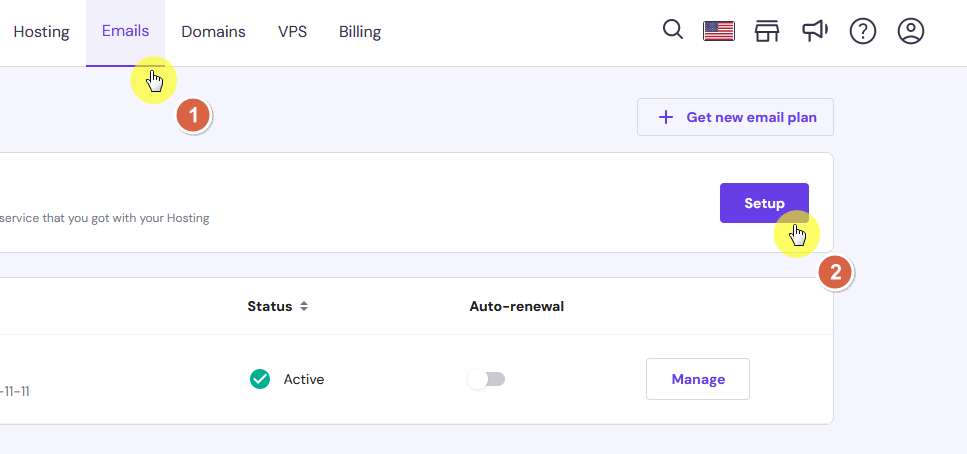Viewport: 967px width, 454px height.
Task: Open the user profile icon
Action: tap(910, 31)
